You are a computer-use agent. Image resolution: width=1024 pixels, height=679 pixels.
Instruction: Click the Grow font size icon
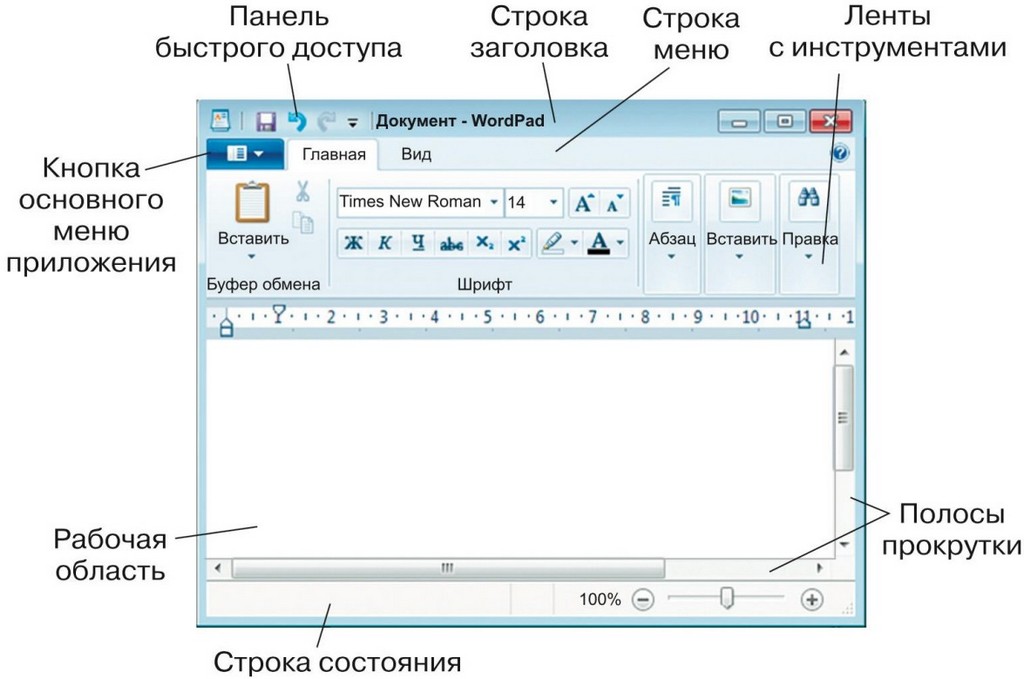[583, 203]
